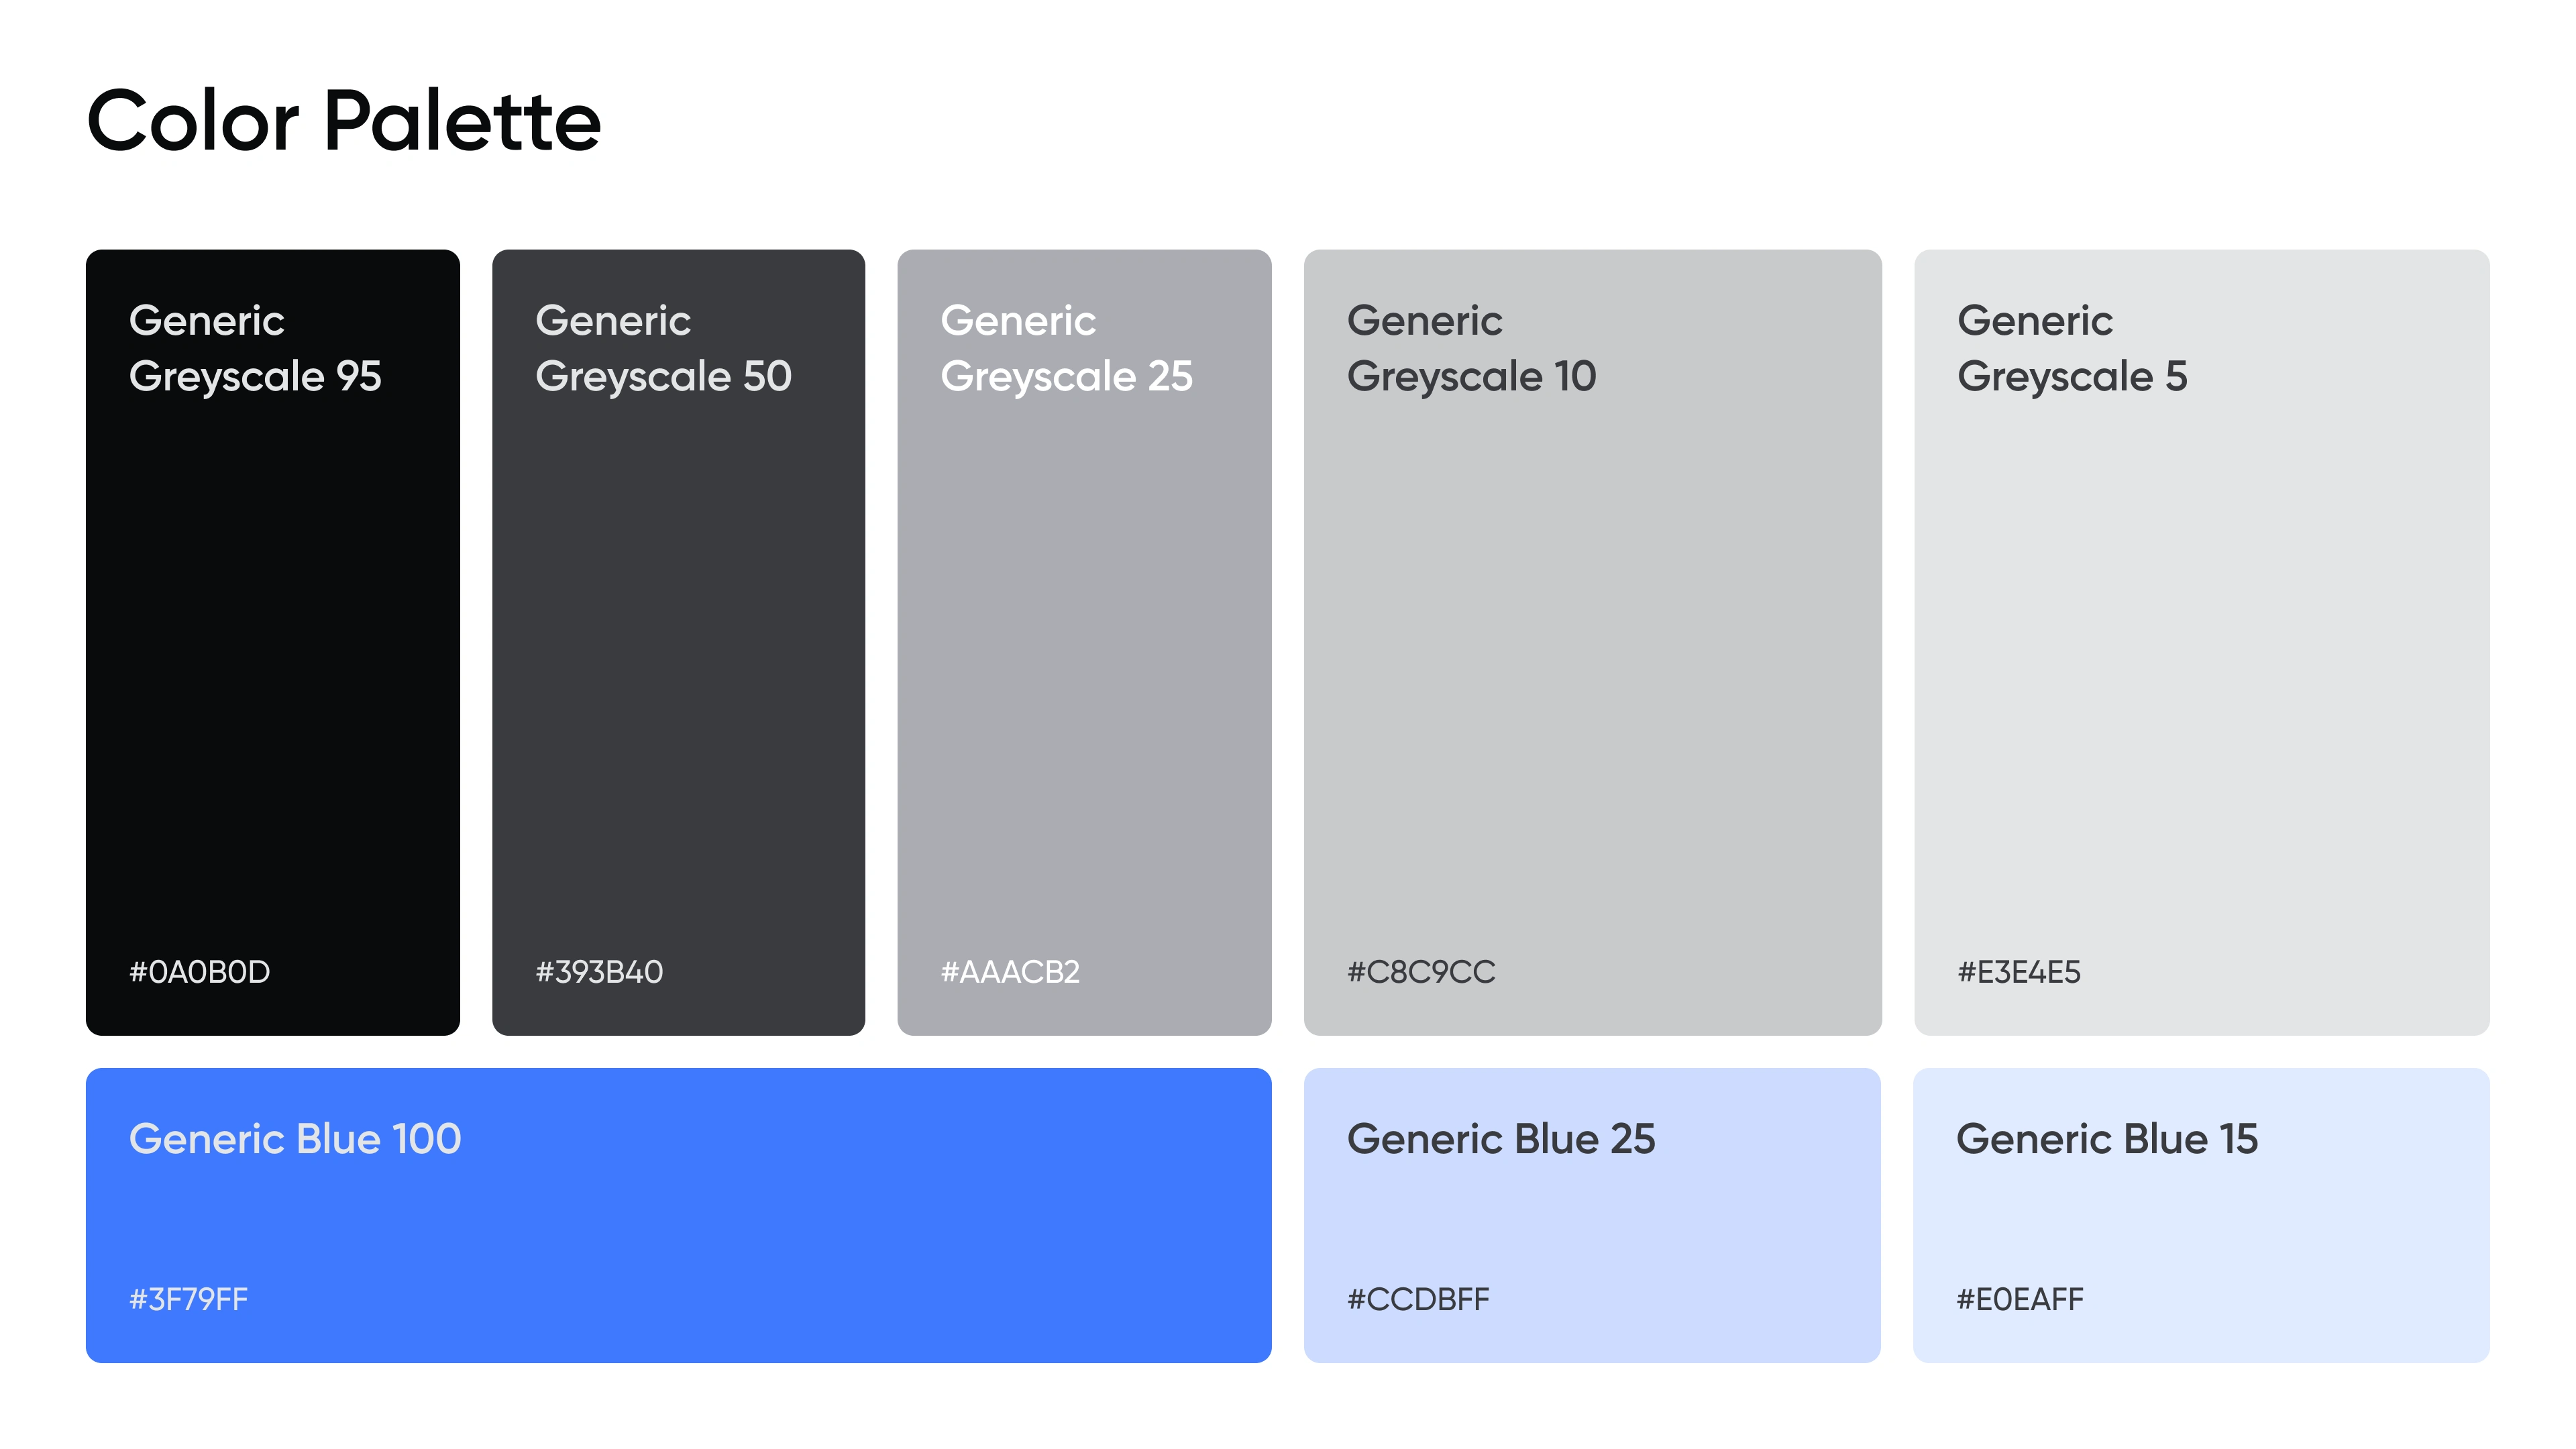This screenshot has width=2576, height=1449.
Task: Click hex code #0A0B0D
Action: [199, 972]
